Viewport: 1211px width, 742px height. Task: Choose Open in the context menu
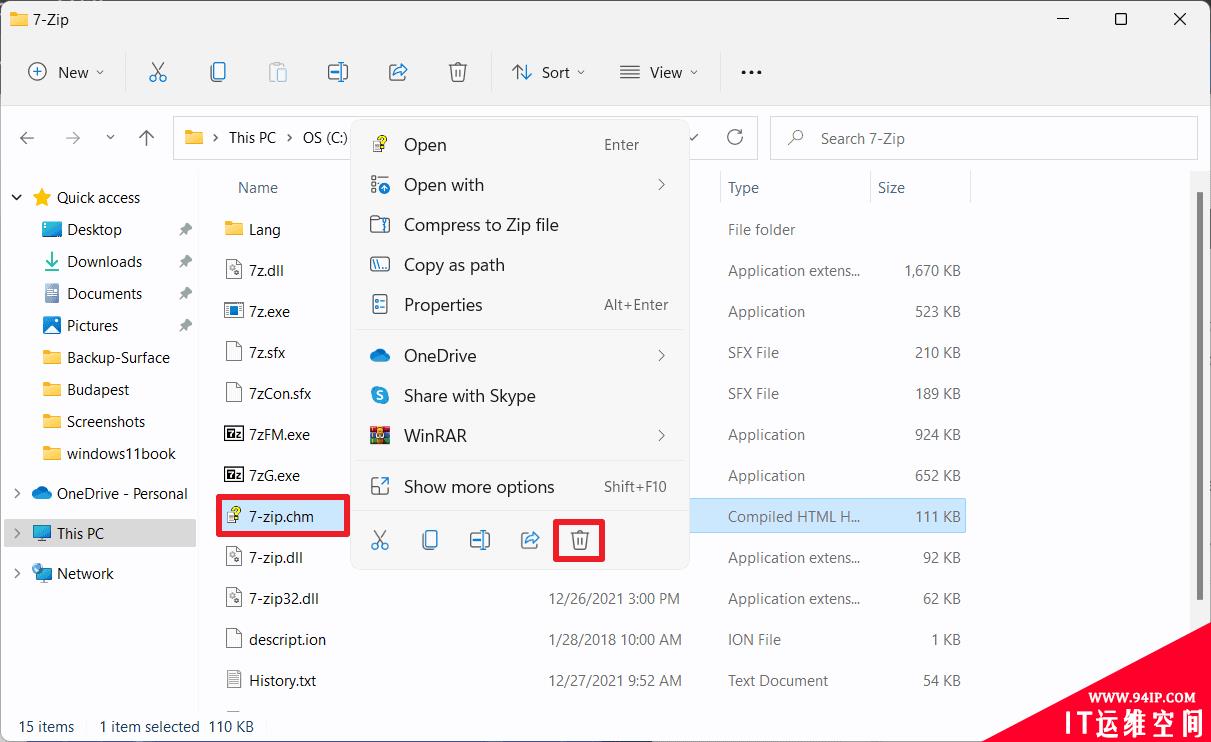pyautogui.click(x=520, y=145)
